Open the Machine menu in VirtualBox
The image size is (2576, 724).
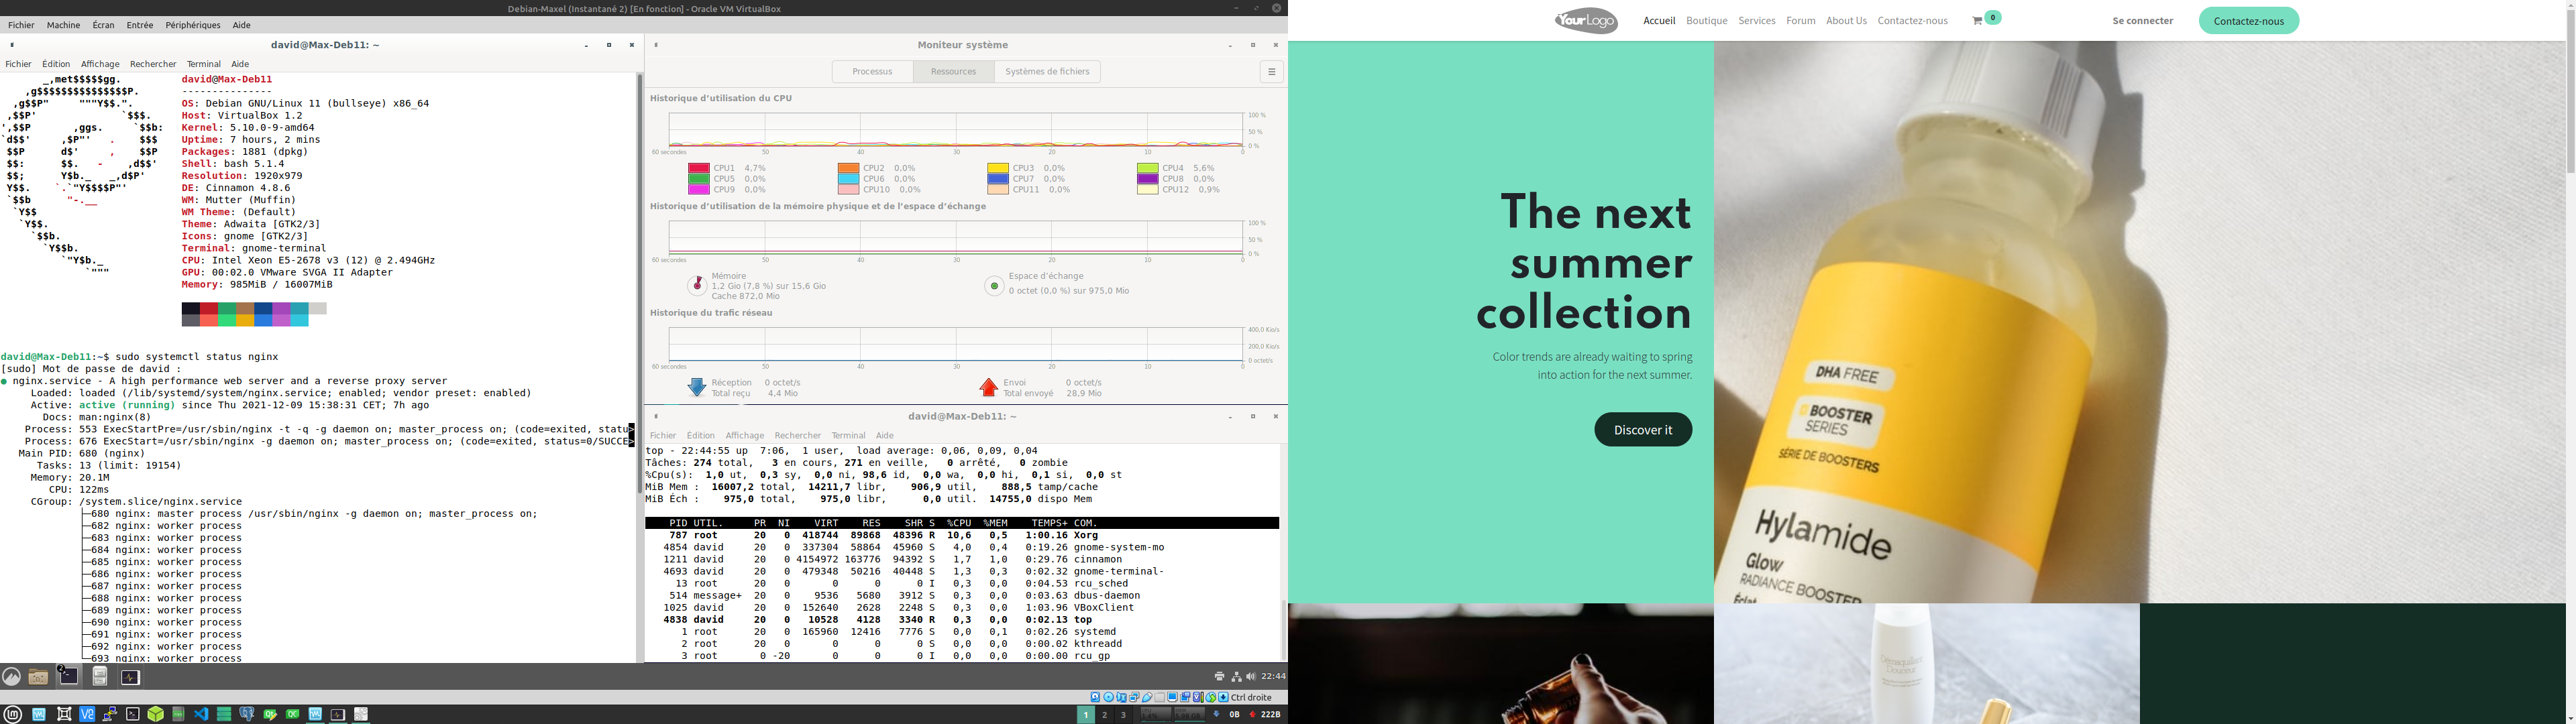pyautogui.click(x=63, y=25)
